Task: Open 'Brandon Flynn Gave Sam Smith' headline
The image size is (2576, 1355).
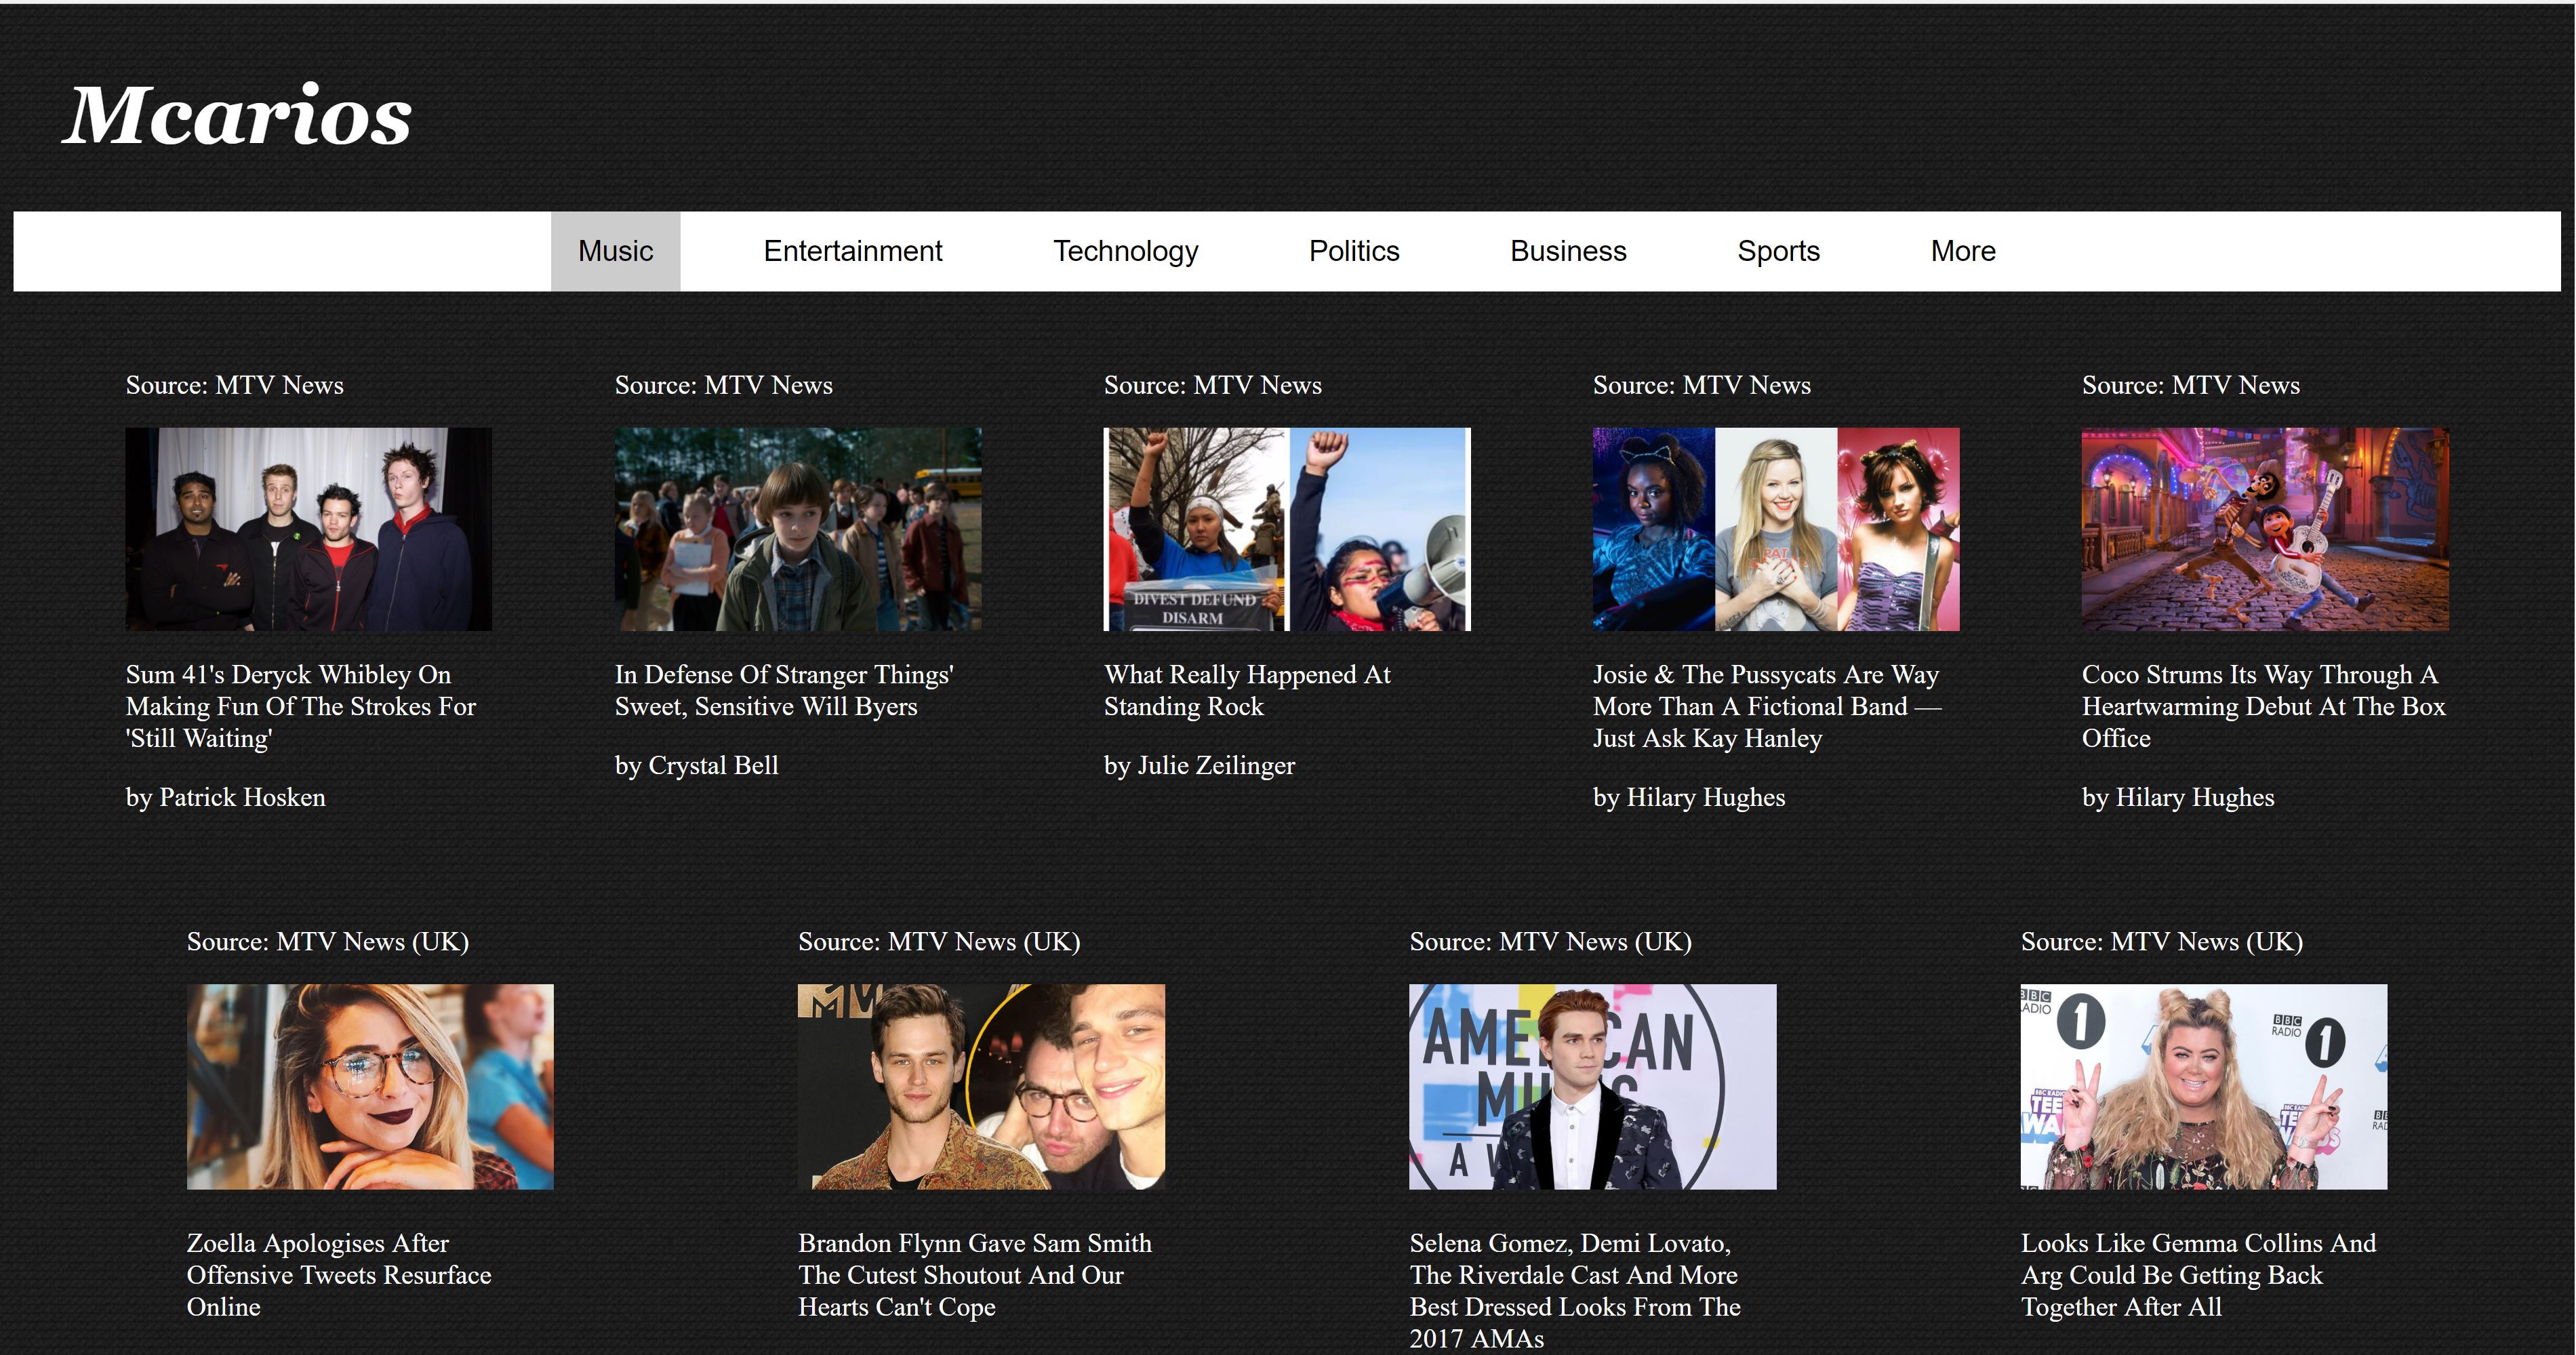Action: pyautogui.click(x=975, y=1275)
